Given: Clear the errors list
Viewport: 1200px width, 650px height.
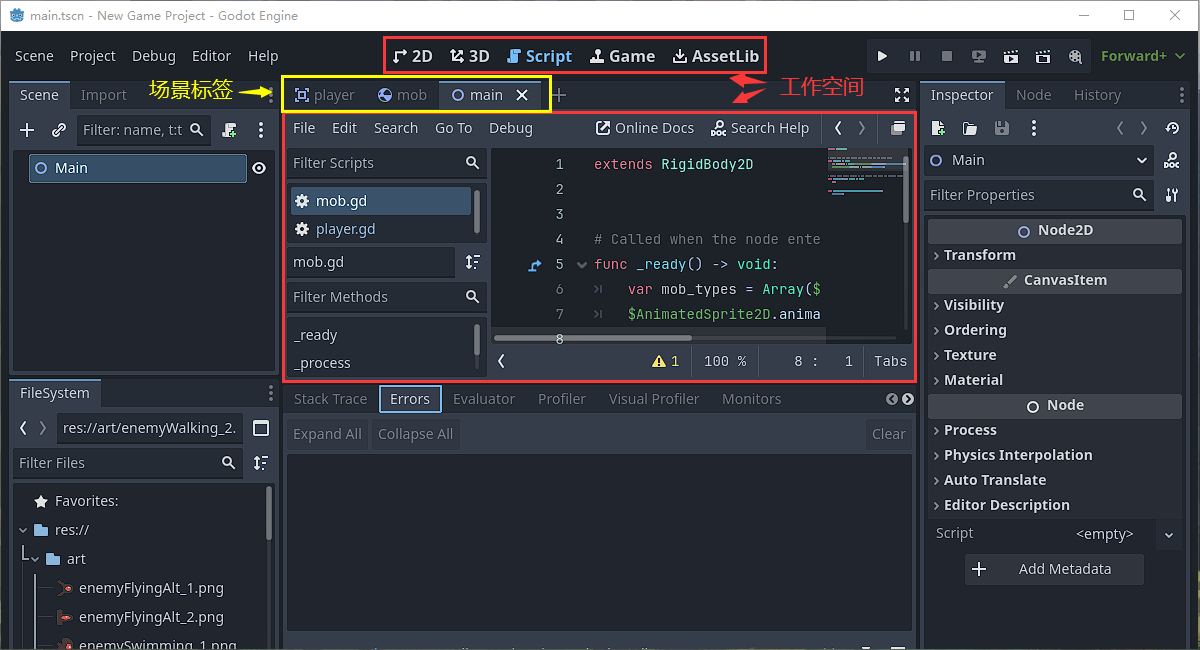Looking at the screenshot, I should (x=888, y=434).
